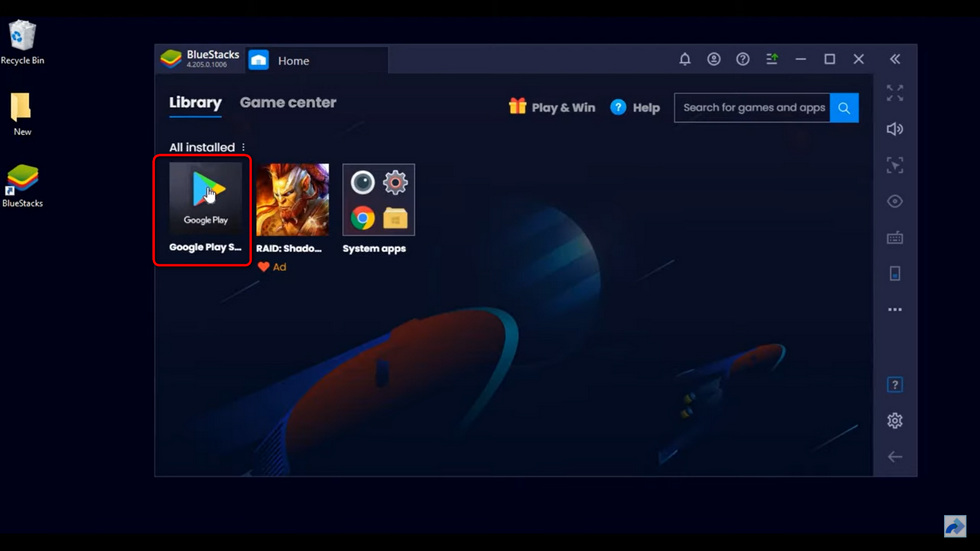Collapse the right sidebar with double chevron
Screen dimensions: 980x551
tap(895, 59)
